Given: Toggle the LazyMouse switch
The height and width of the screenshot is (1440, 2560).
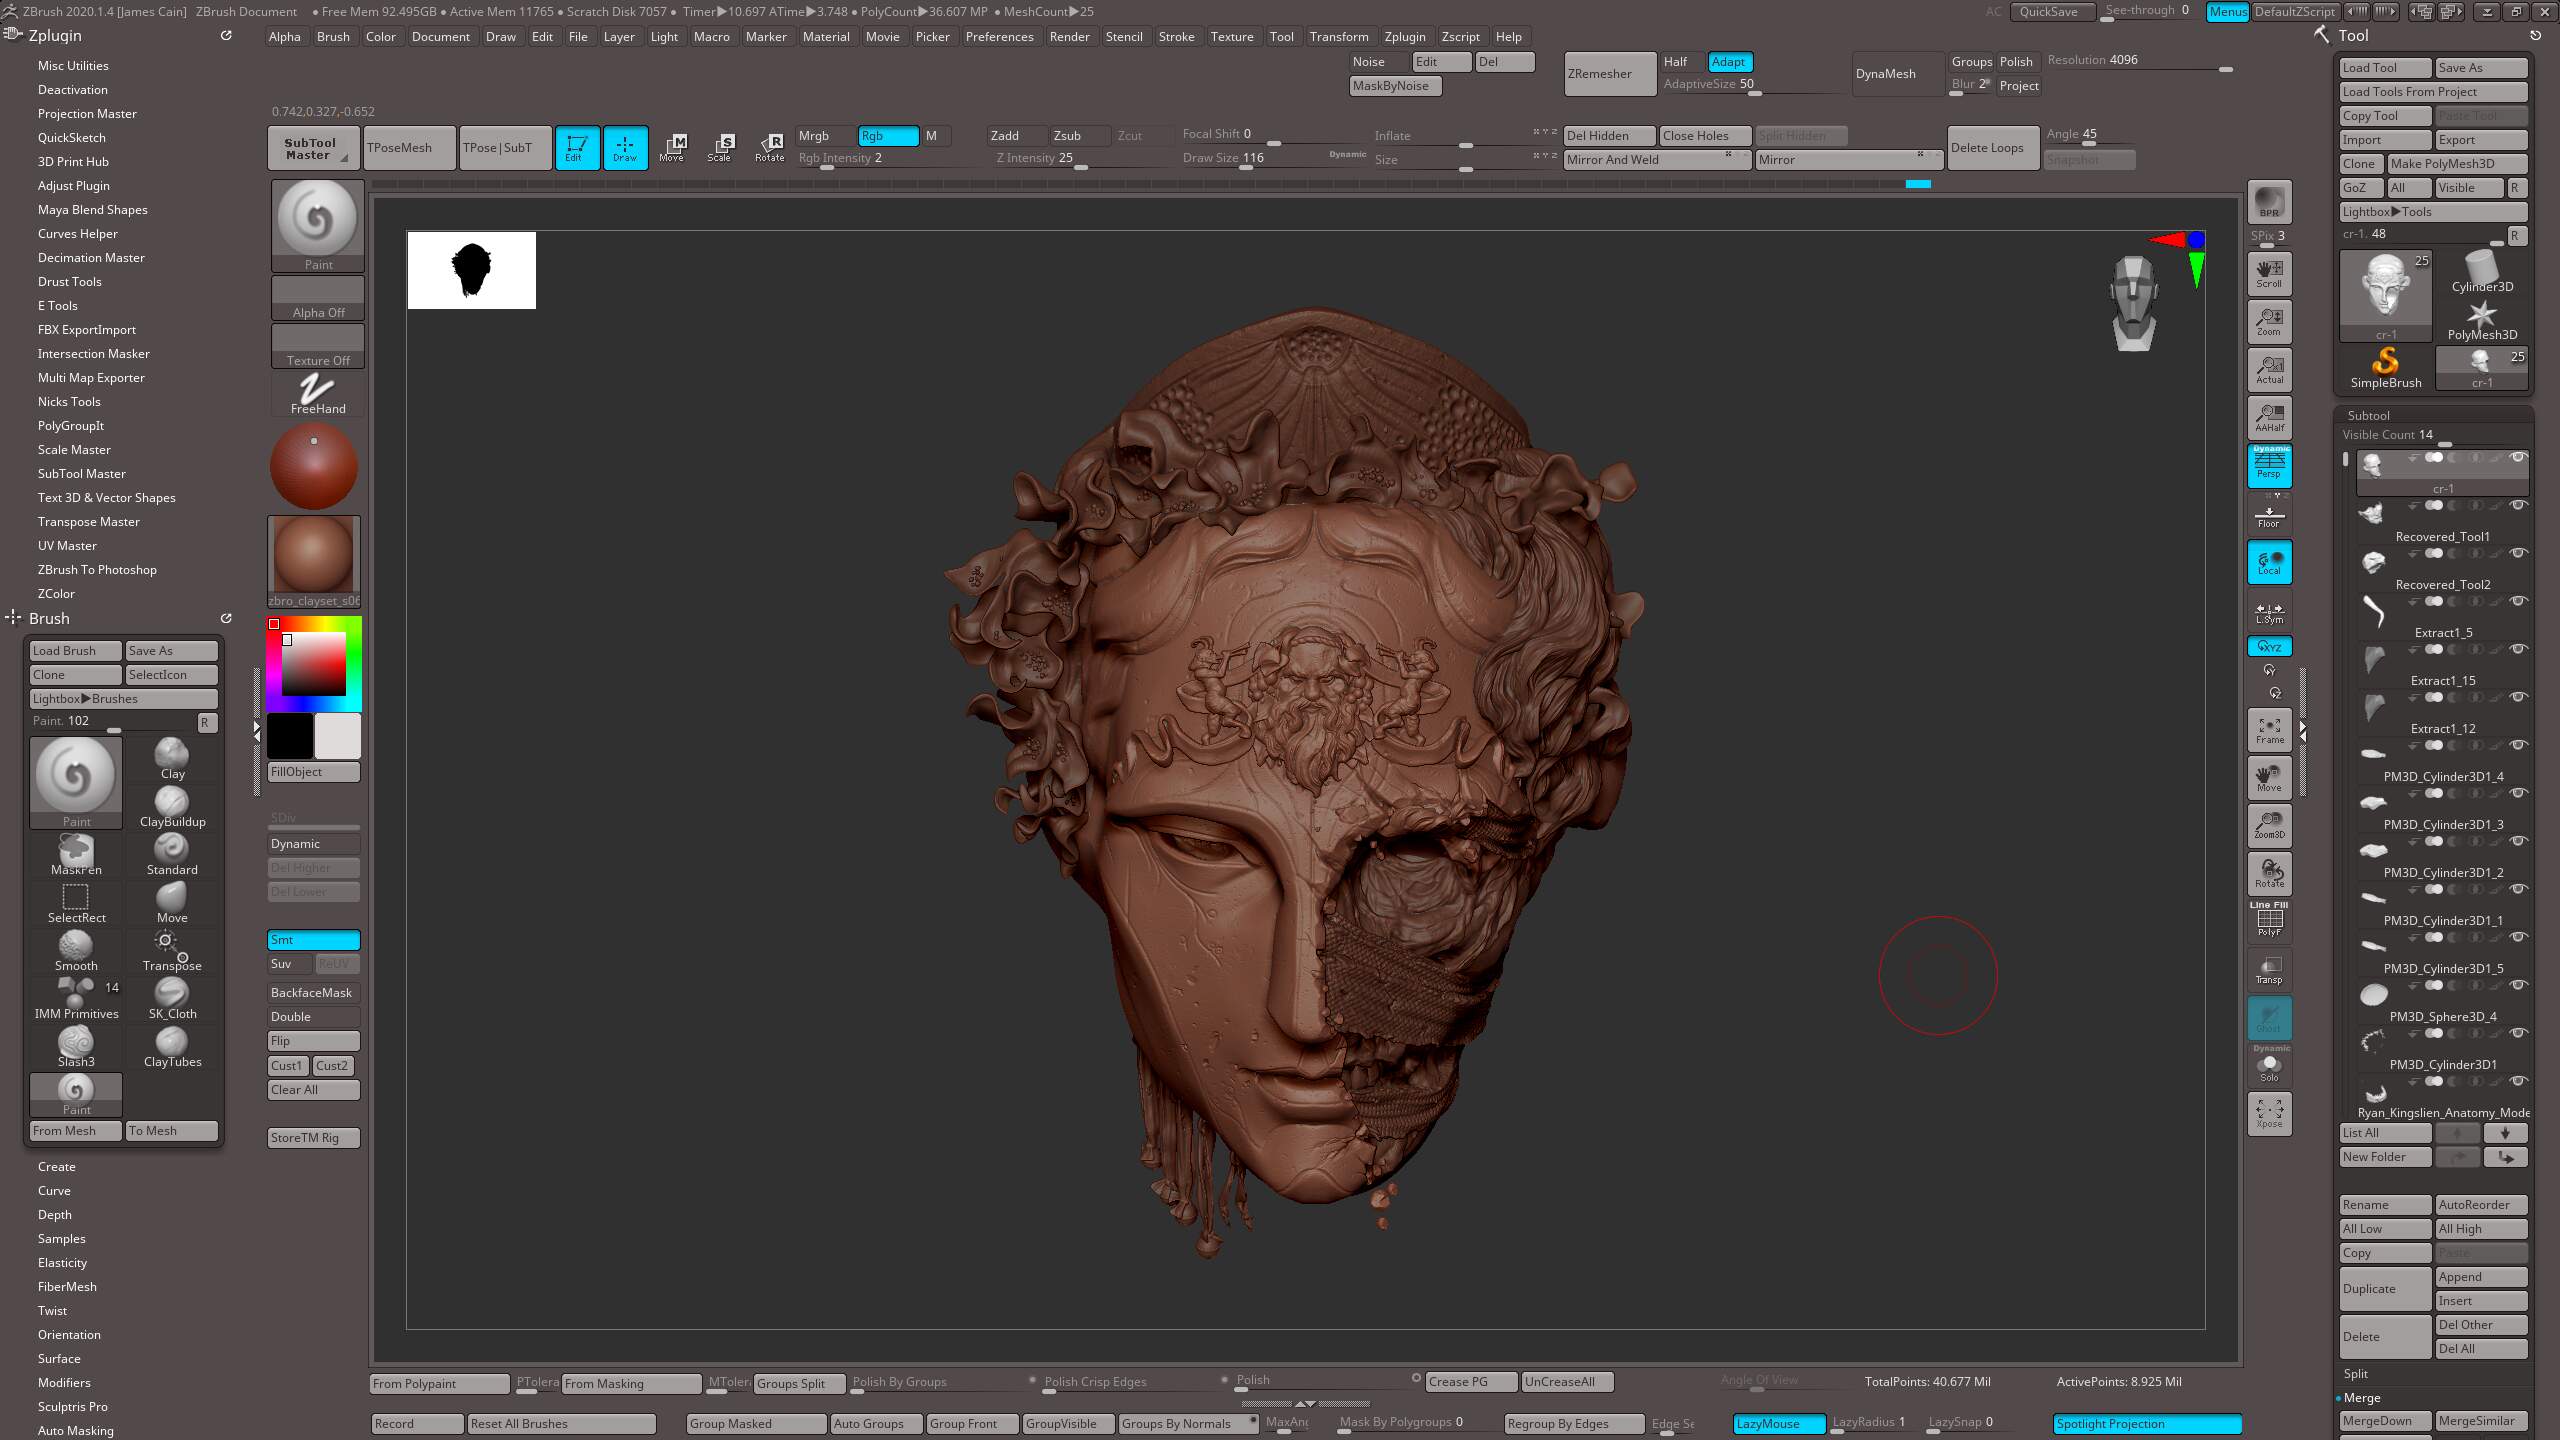Looking at the screenshot, I should click(x=1778, y=1423).
